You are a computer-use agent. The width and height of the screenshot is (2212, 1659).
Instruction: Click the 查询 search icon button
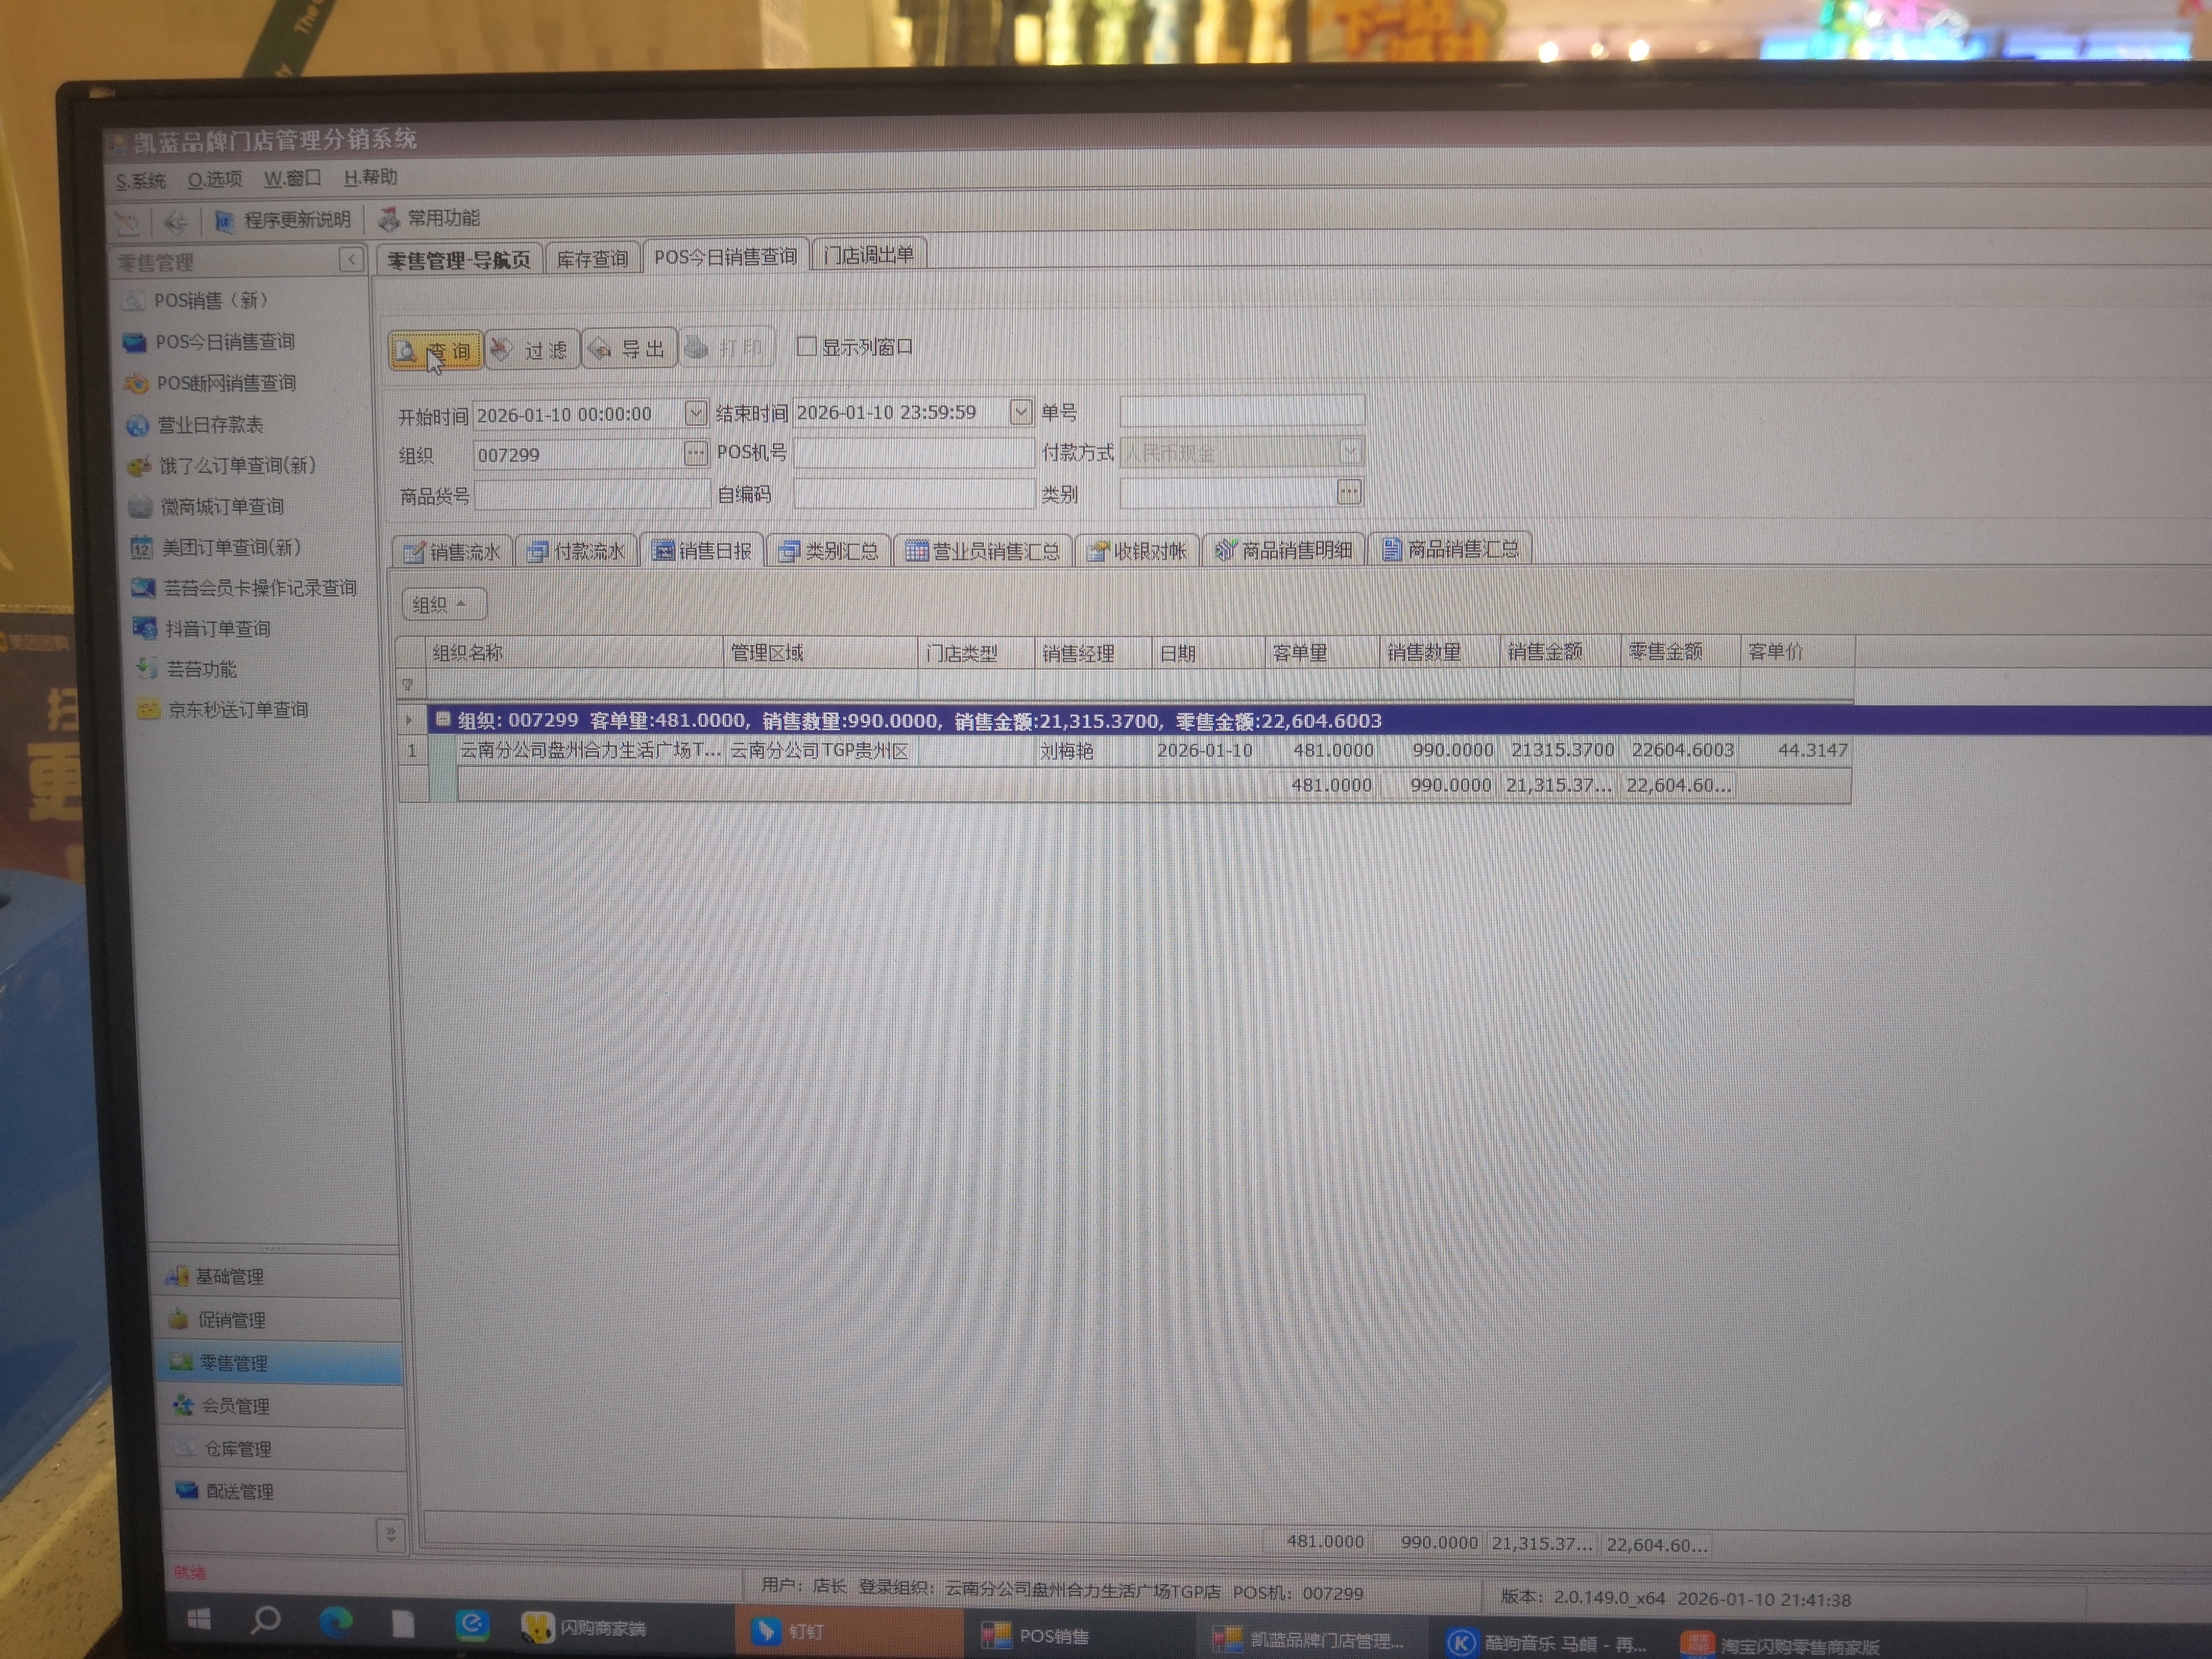(435, 350)
